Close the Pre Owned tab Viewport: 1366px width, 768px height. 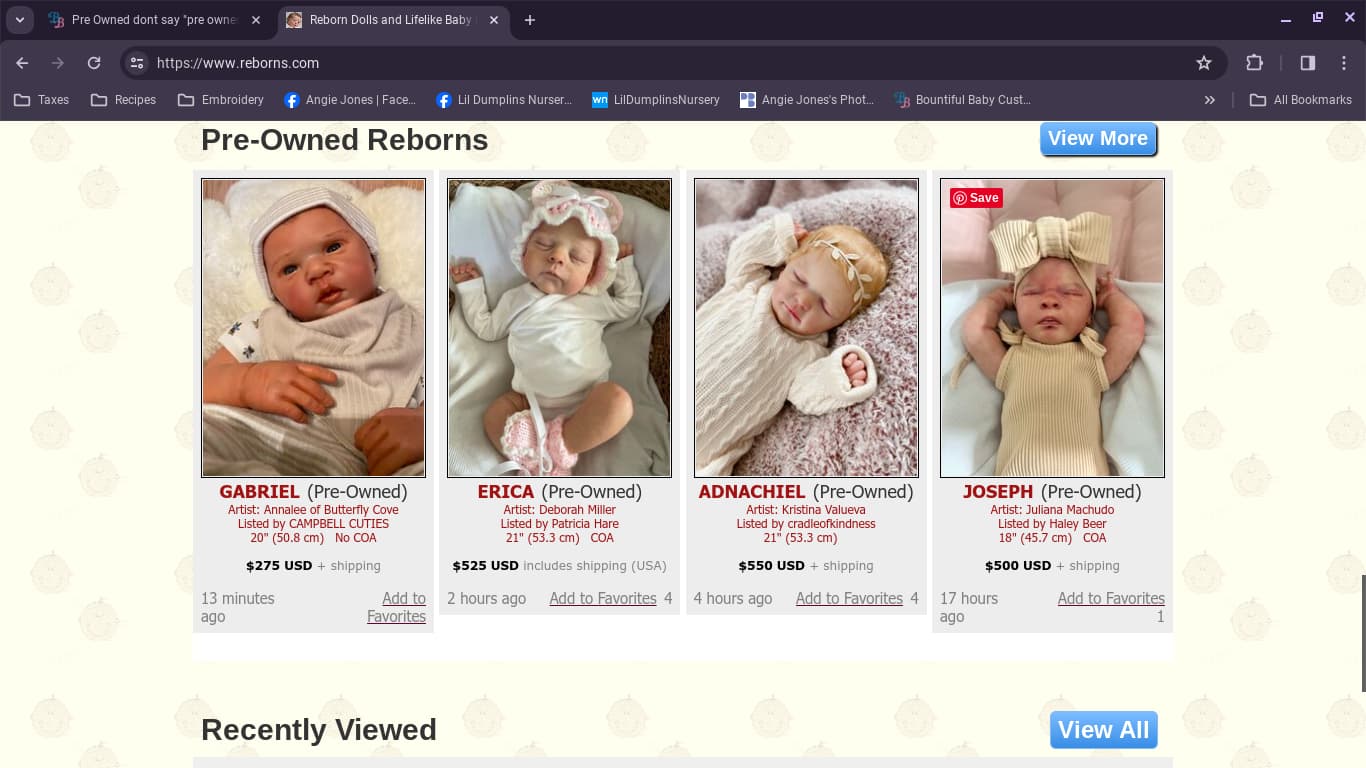point(256,20)
